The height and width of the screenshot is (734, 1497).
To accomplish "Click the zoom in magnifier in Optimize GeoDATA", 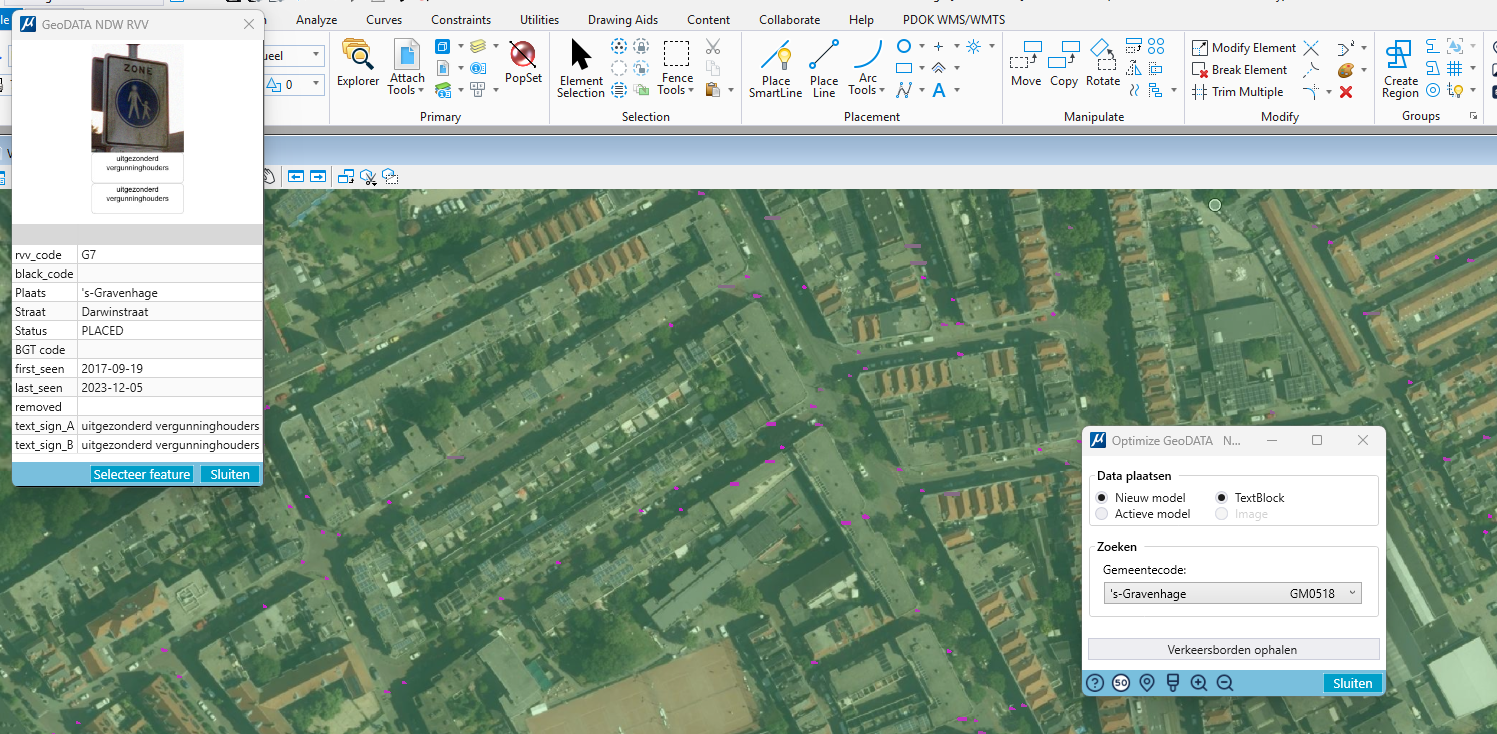I will coord(1199,683).
